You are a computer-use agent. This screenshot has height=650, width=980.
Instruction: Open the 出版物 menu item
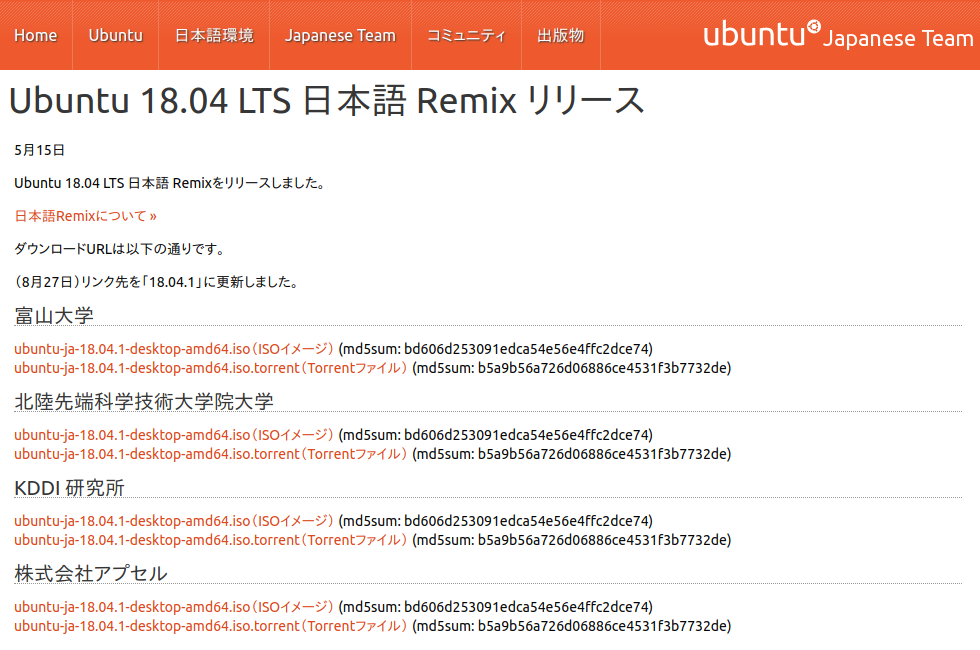[561, 36]
